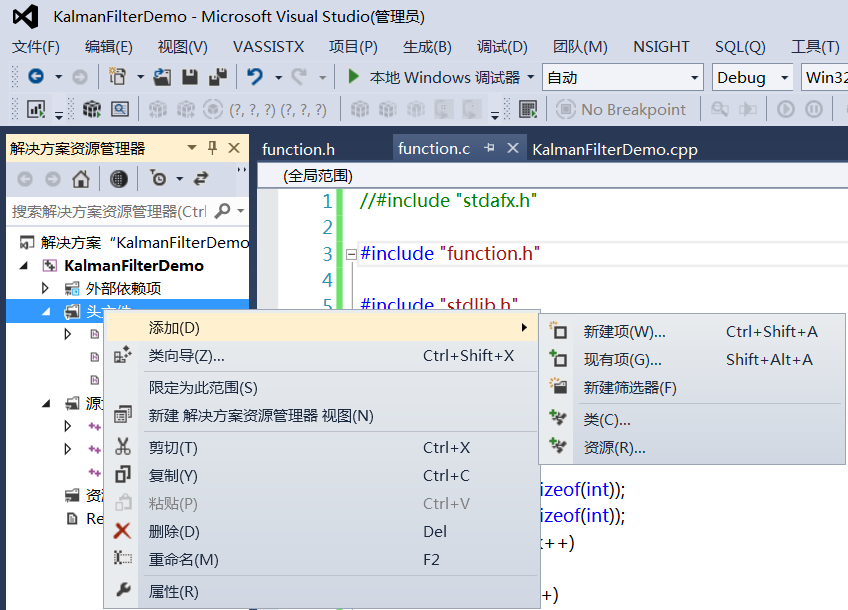Choose 新建筛选器(F) from the submenu
The width and height of the screenshot is (848, 610).
[692, 387]
